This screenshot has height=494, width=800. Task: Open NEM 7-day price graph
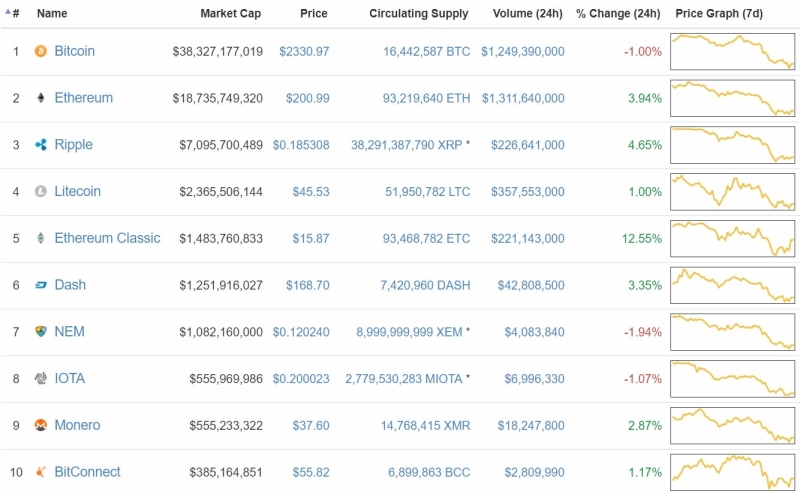(733, 332)
